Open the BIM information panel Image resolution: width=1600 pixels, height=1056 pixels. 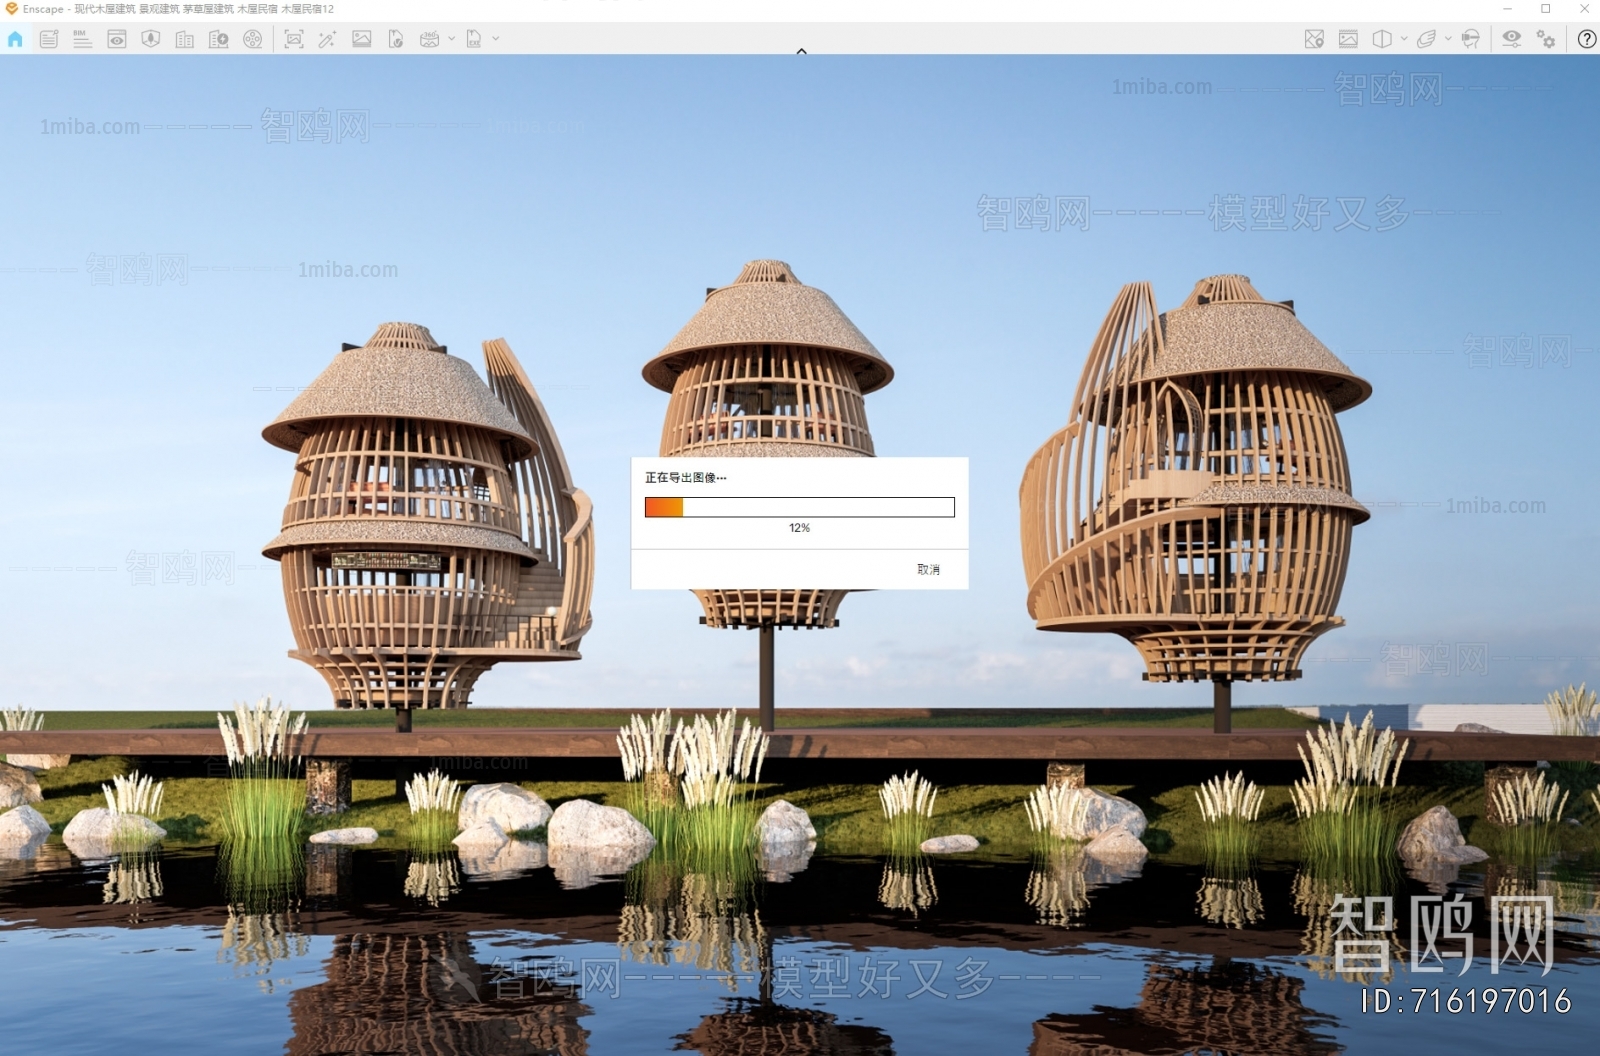tap(82, 39)
